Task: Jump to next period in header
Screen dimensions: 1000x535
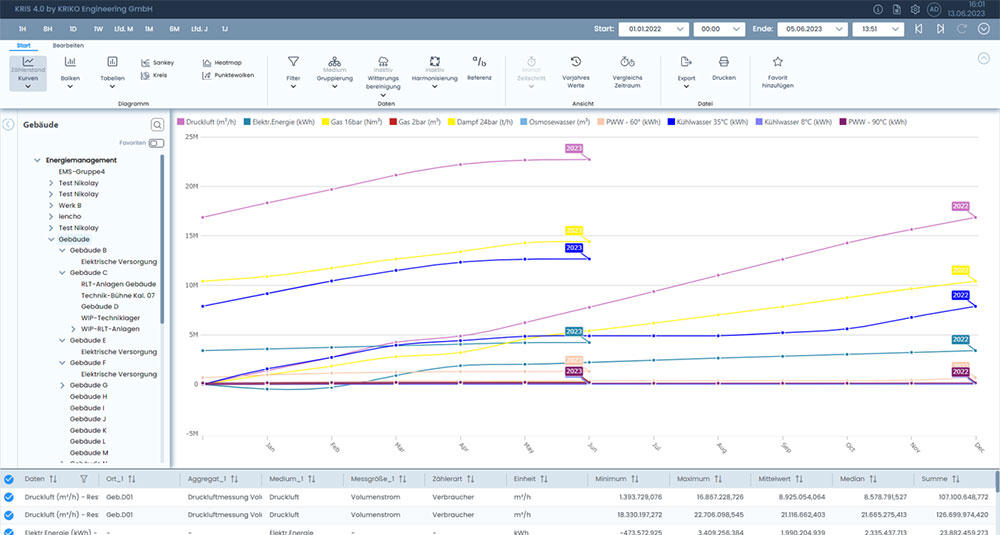Action: [x=940, y=29]
